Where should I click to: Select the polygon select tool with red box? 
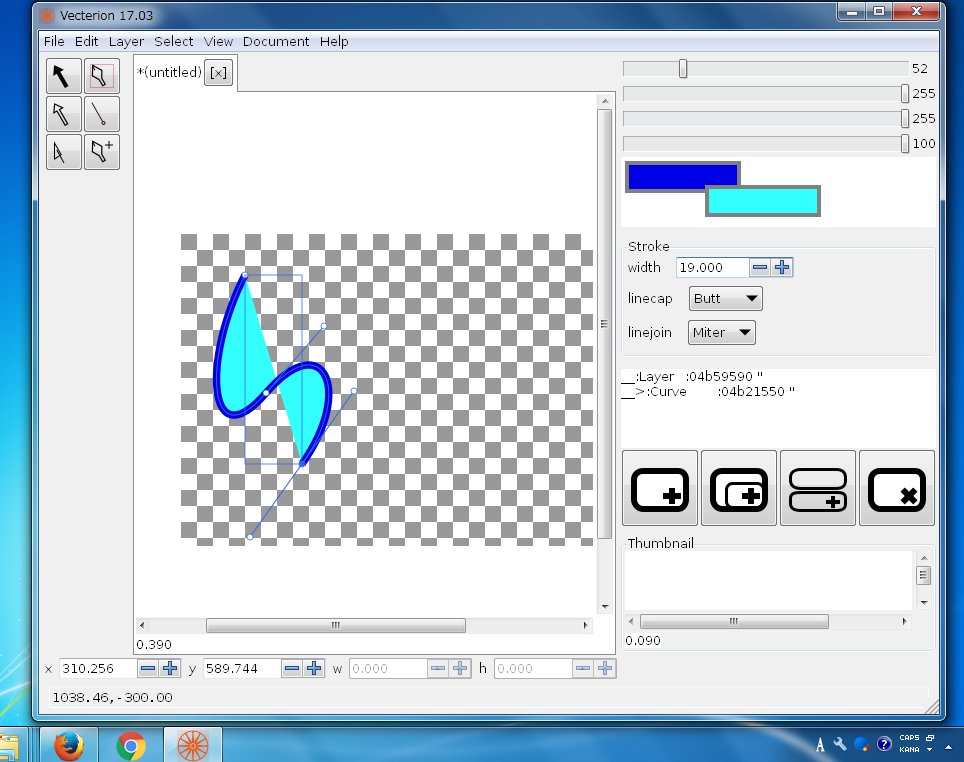101,76
